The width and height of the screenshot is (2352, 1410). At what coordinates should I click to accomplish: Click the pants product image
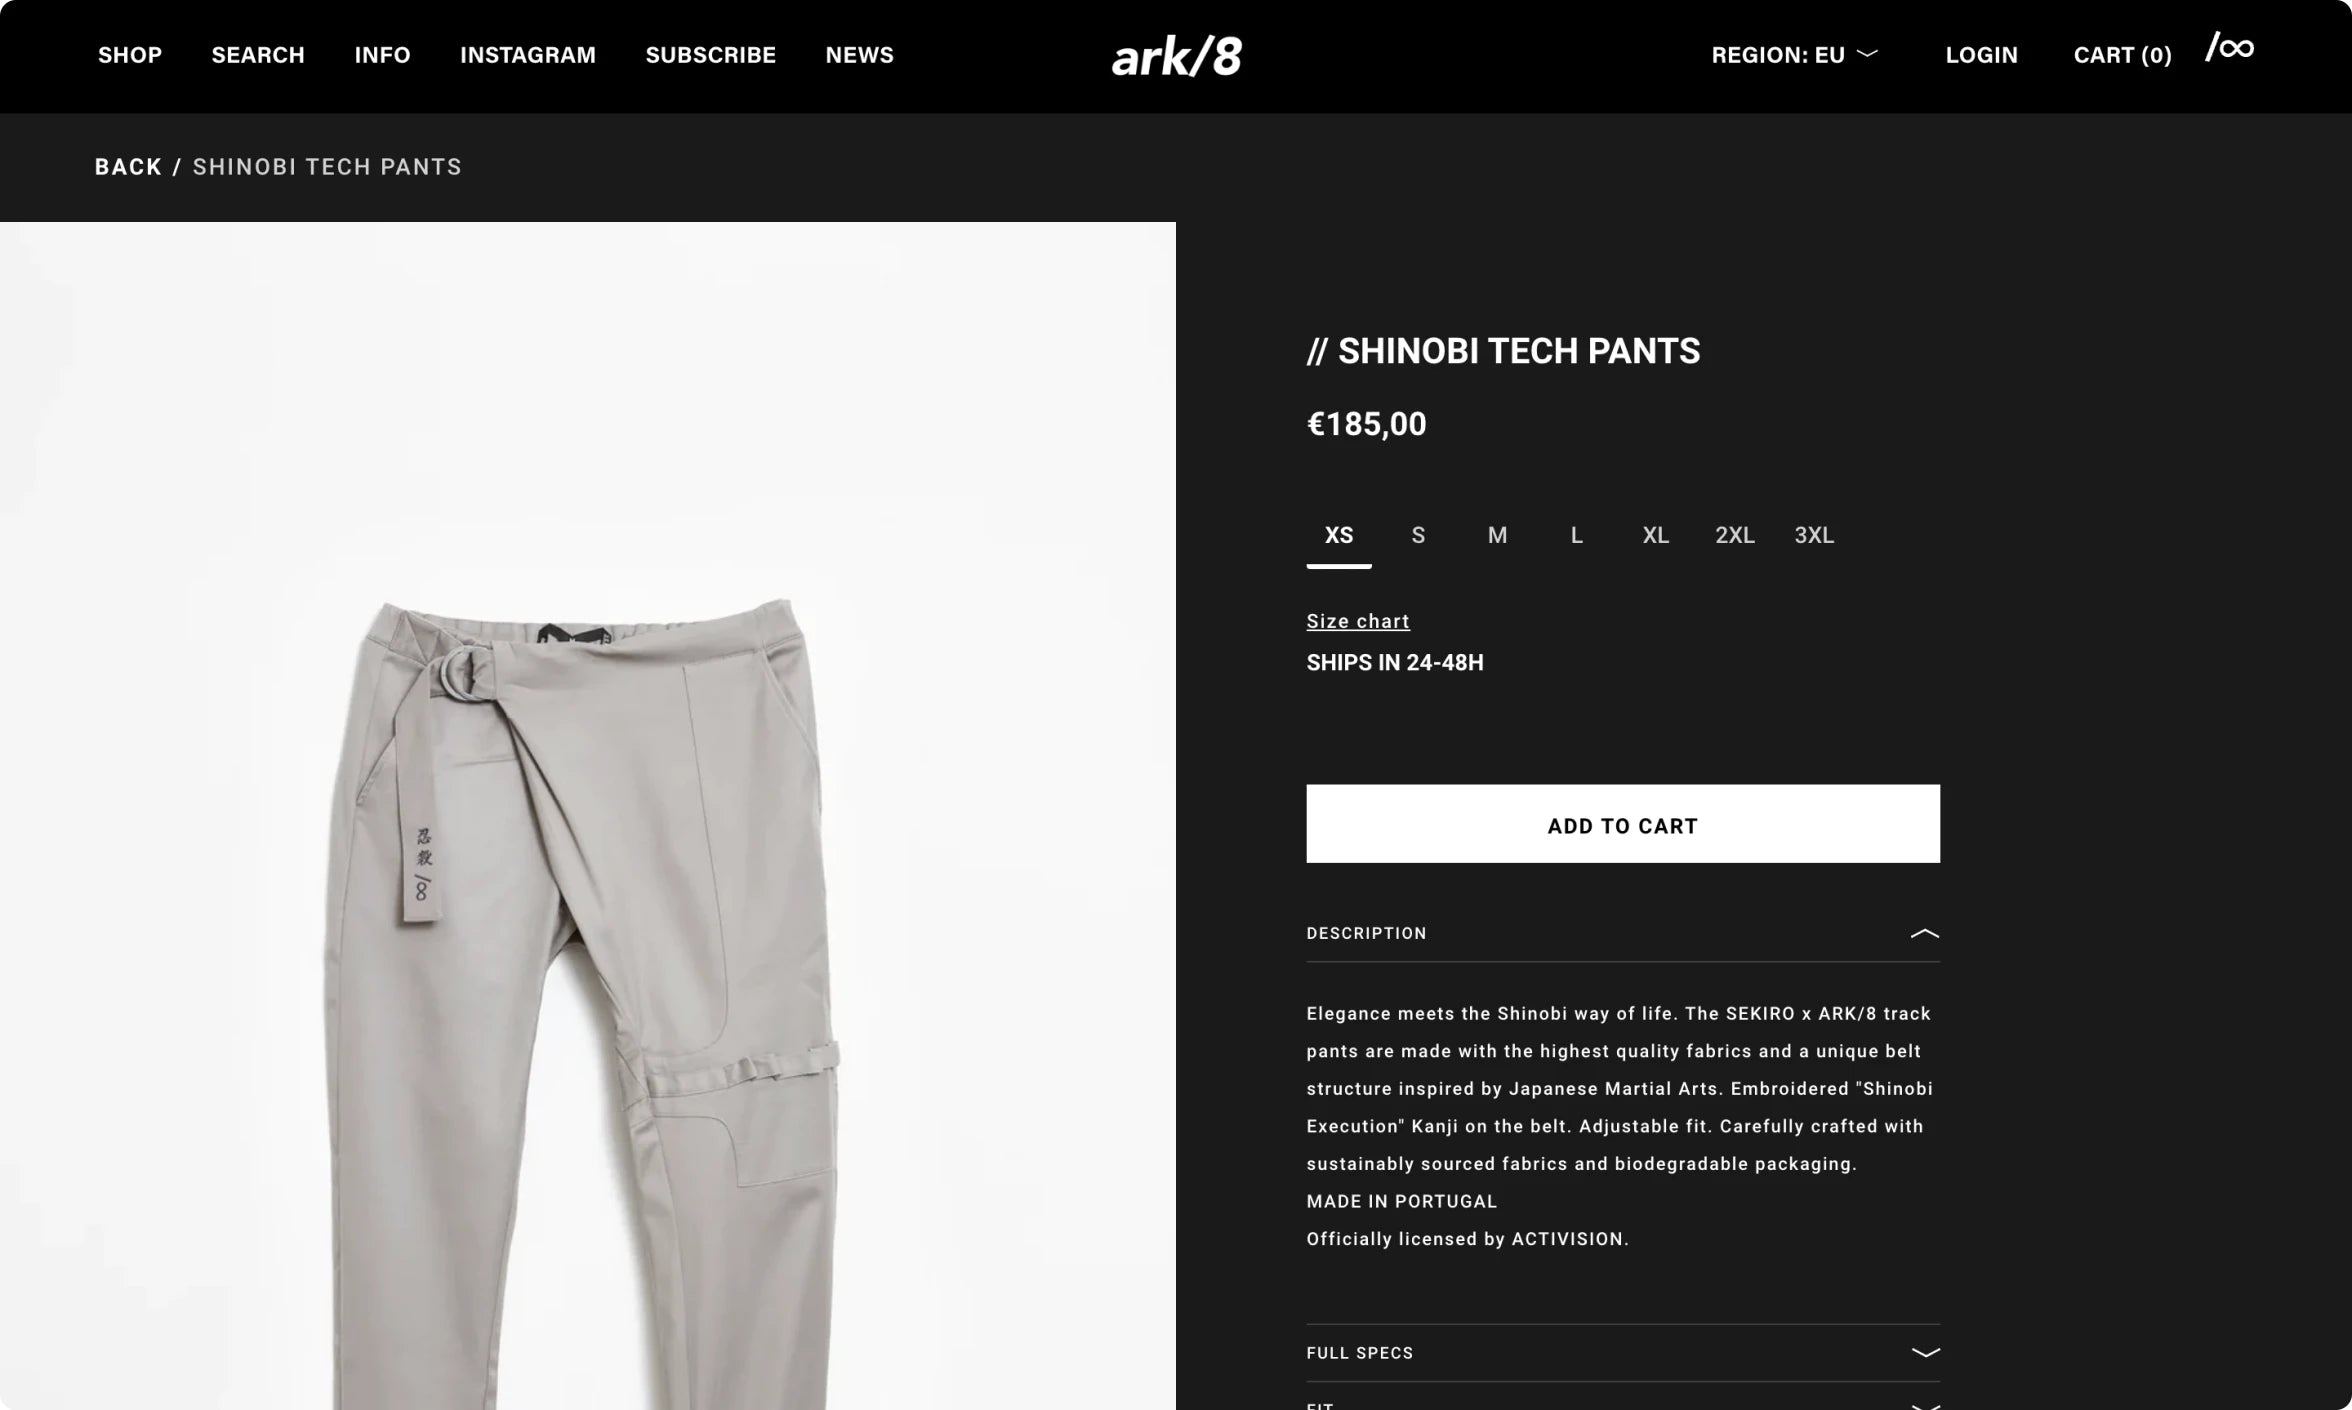tap(588, 816)
